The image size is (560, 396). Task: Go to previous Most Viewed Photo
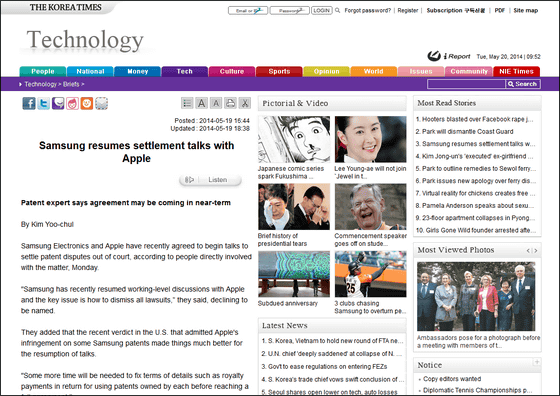tap(528, 251)
